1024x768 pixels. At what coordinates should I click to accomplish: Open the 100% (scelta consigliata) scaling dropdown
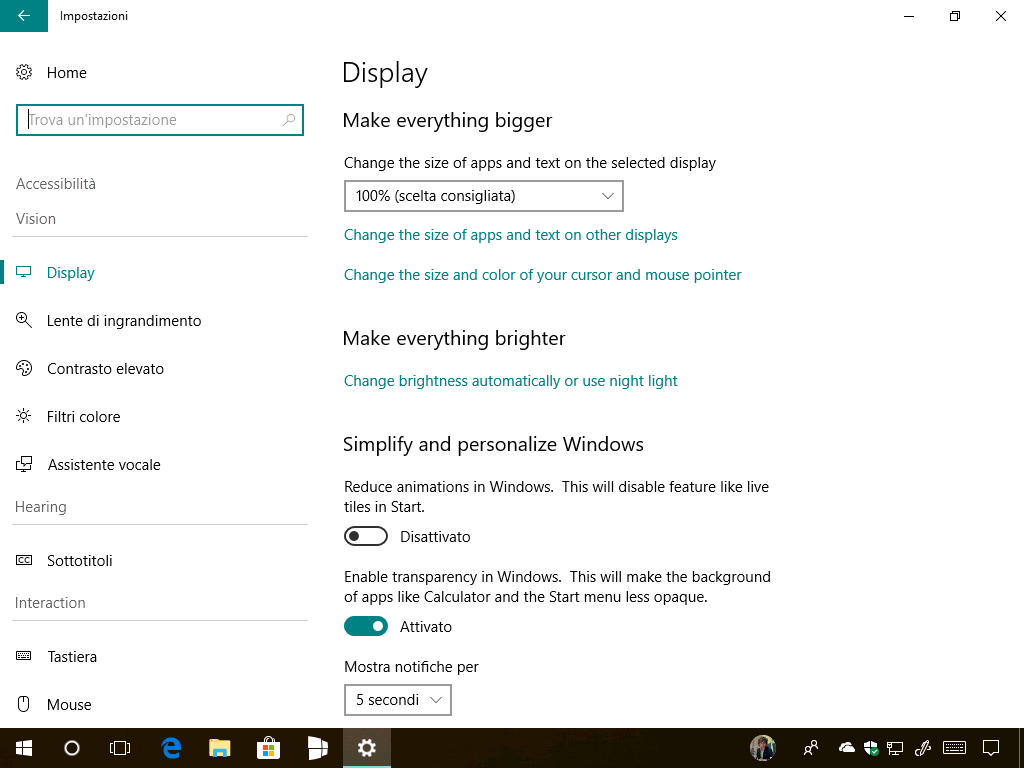pyautogui.click(x=484, y=196)
